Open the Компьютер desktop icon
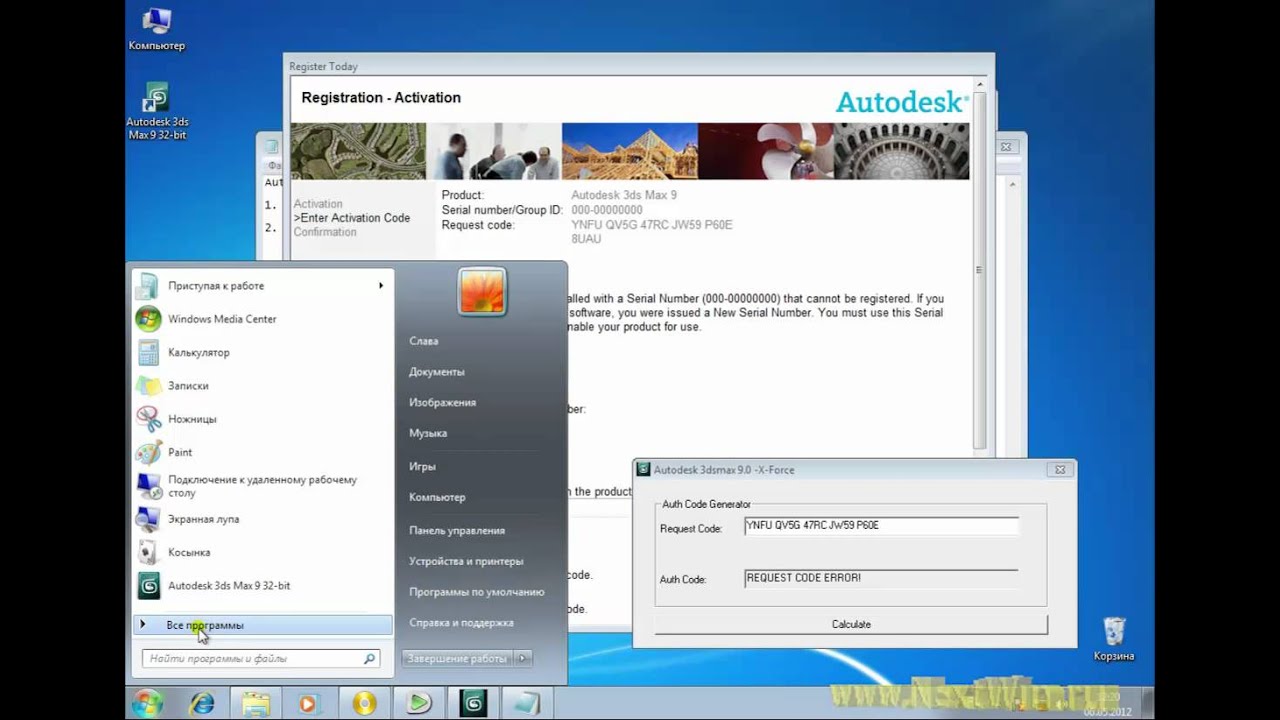The width and height of the screenshot is (1280, 720). (157, 29)
